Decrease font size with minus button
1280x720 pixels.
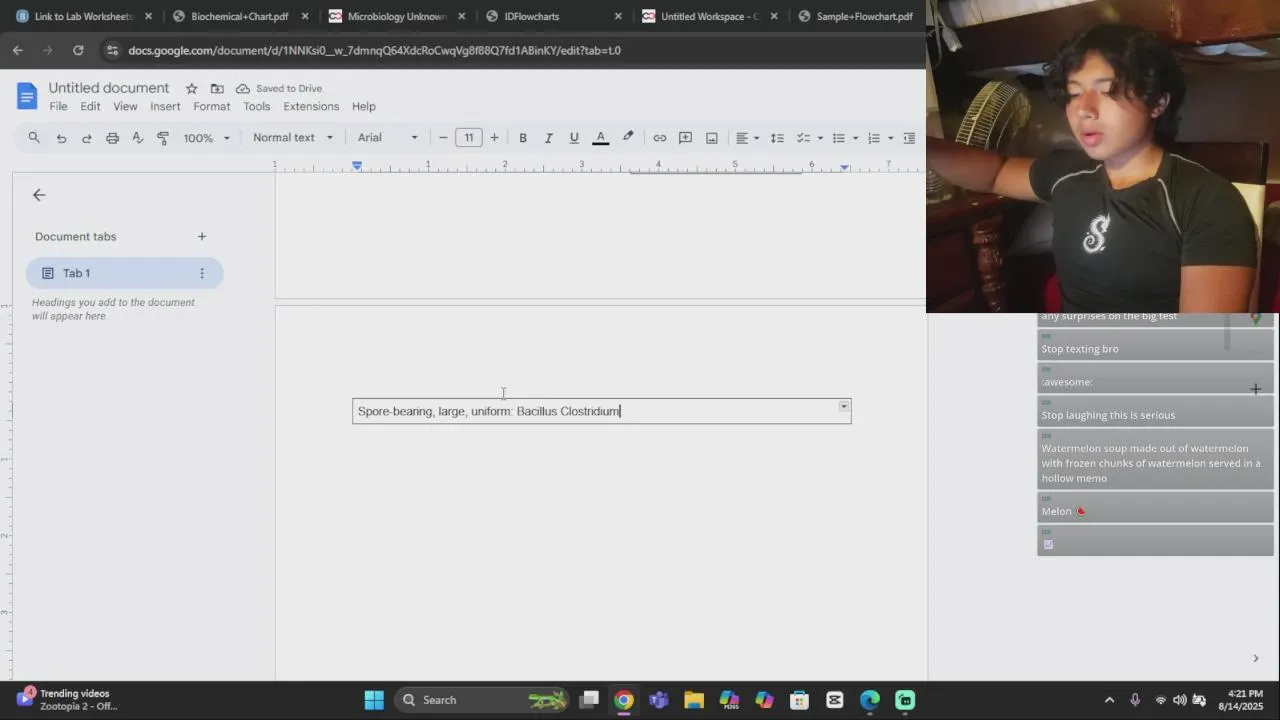tap(443, 138)
